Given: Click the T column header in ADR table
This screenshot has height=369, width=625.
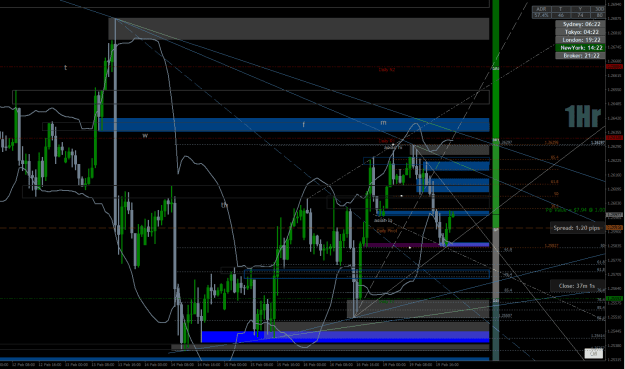Looking at the screenshot, I should pyautogui.click(x=560, y=9).
